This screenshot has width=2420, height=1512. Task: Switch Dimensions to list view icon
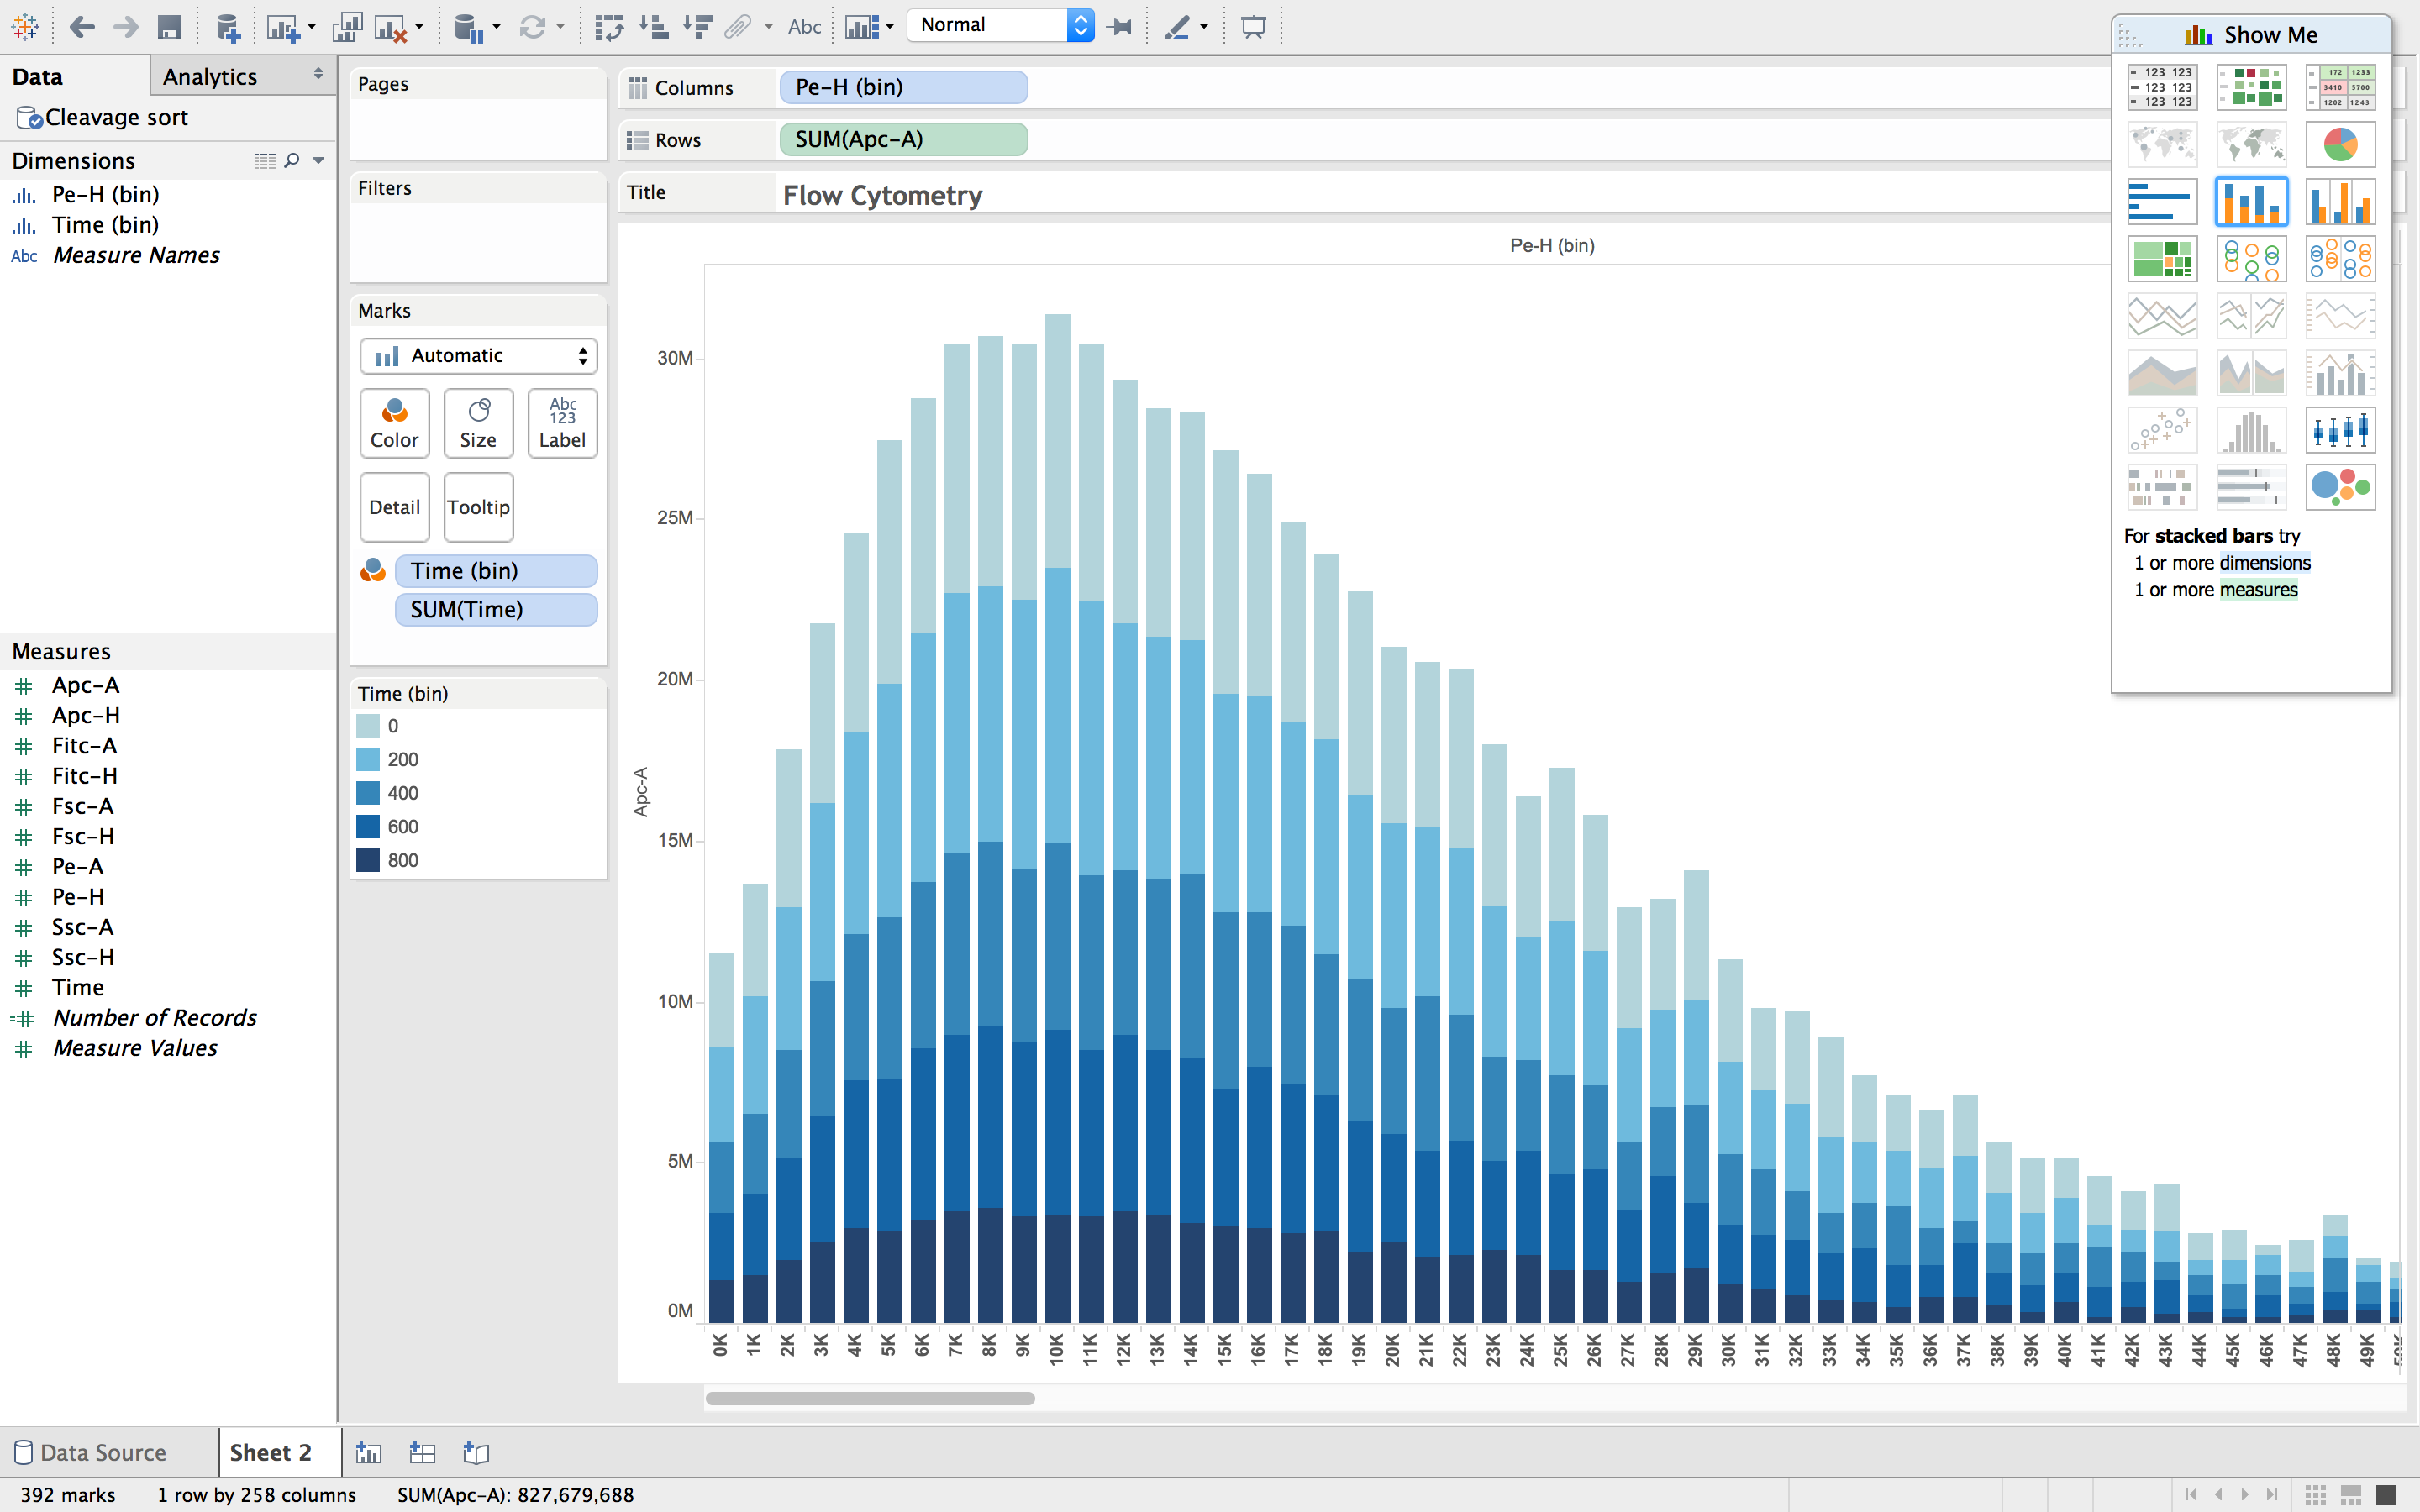click(x=265, y=160)
